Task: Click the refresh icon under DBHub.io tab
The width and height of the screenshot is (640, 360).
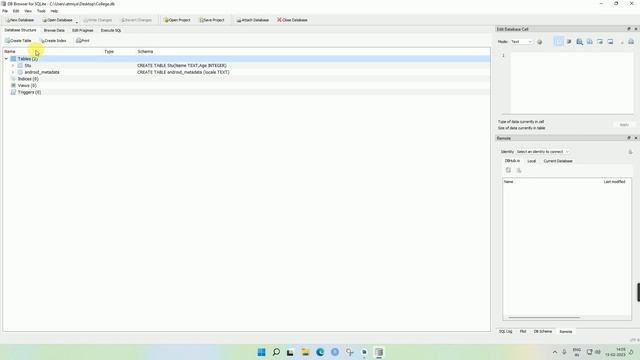Action: (508, 170)
